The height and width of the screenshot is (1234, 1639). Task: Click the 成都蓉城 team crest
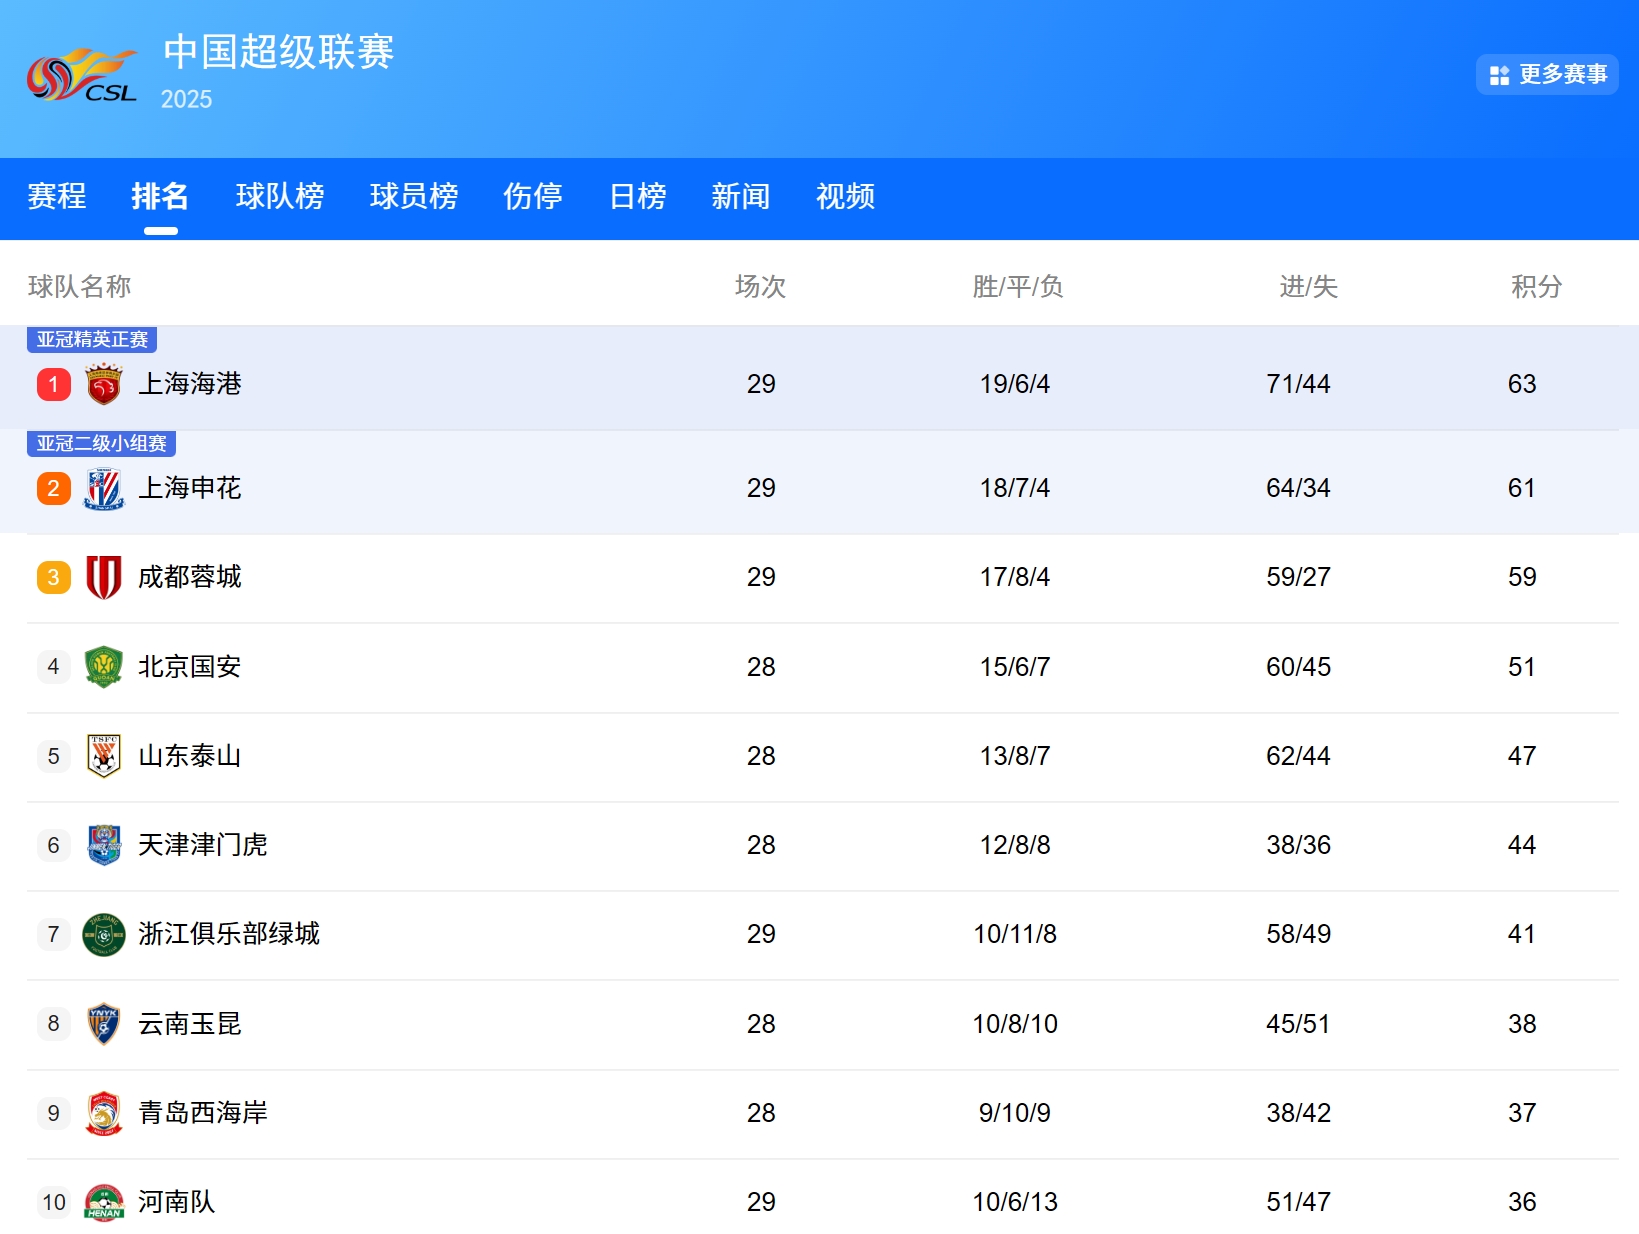(104, 578)
